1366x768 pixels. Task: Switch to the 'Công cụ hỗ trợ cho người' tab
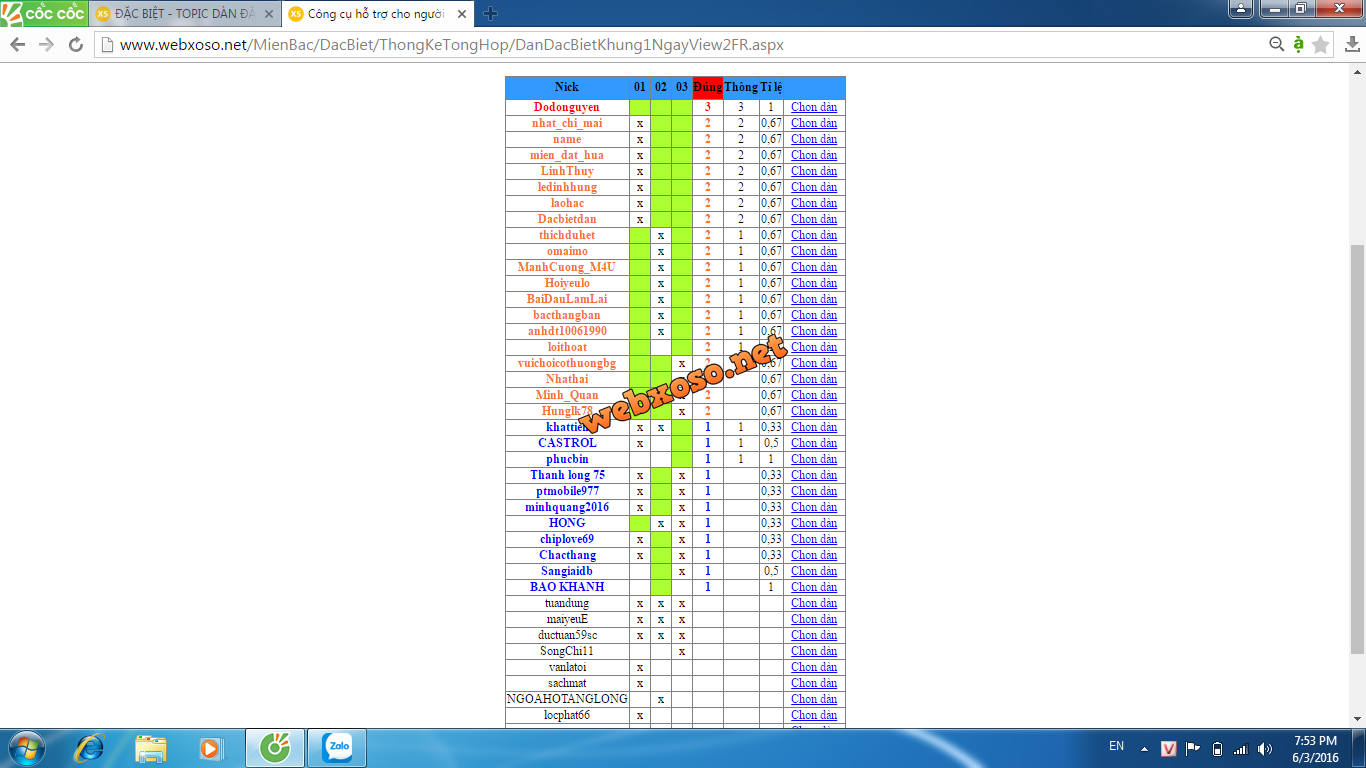(378, 14)
